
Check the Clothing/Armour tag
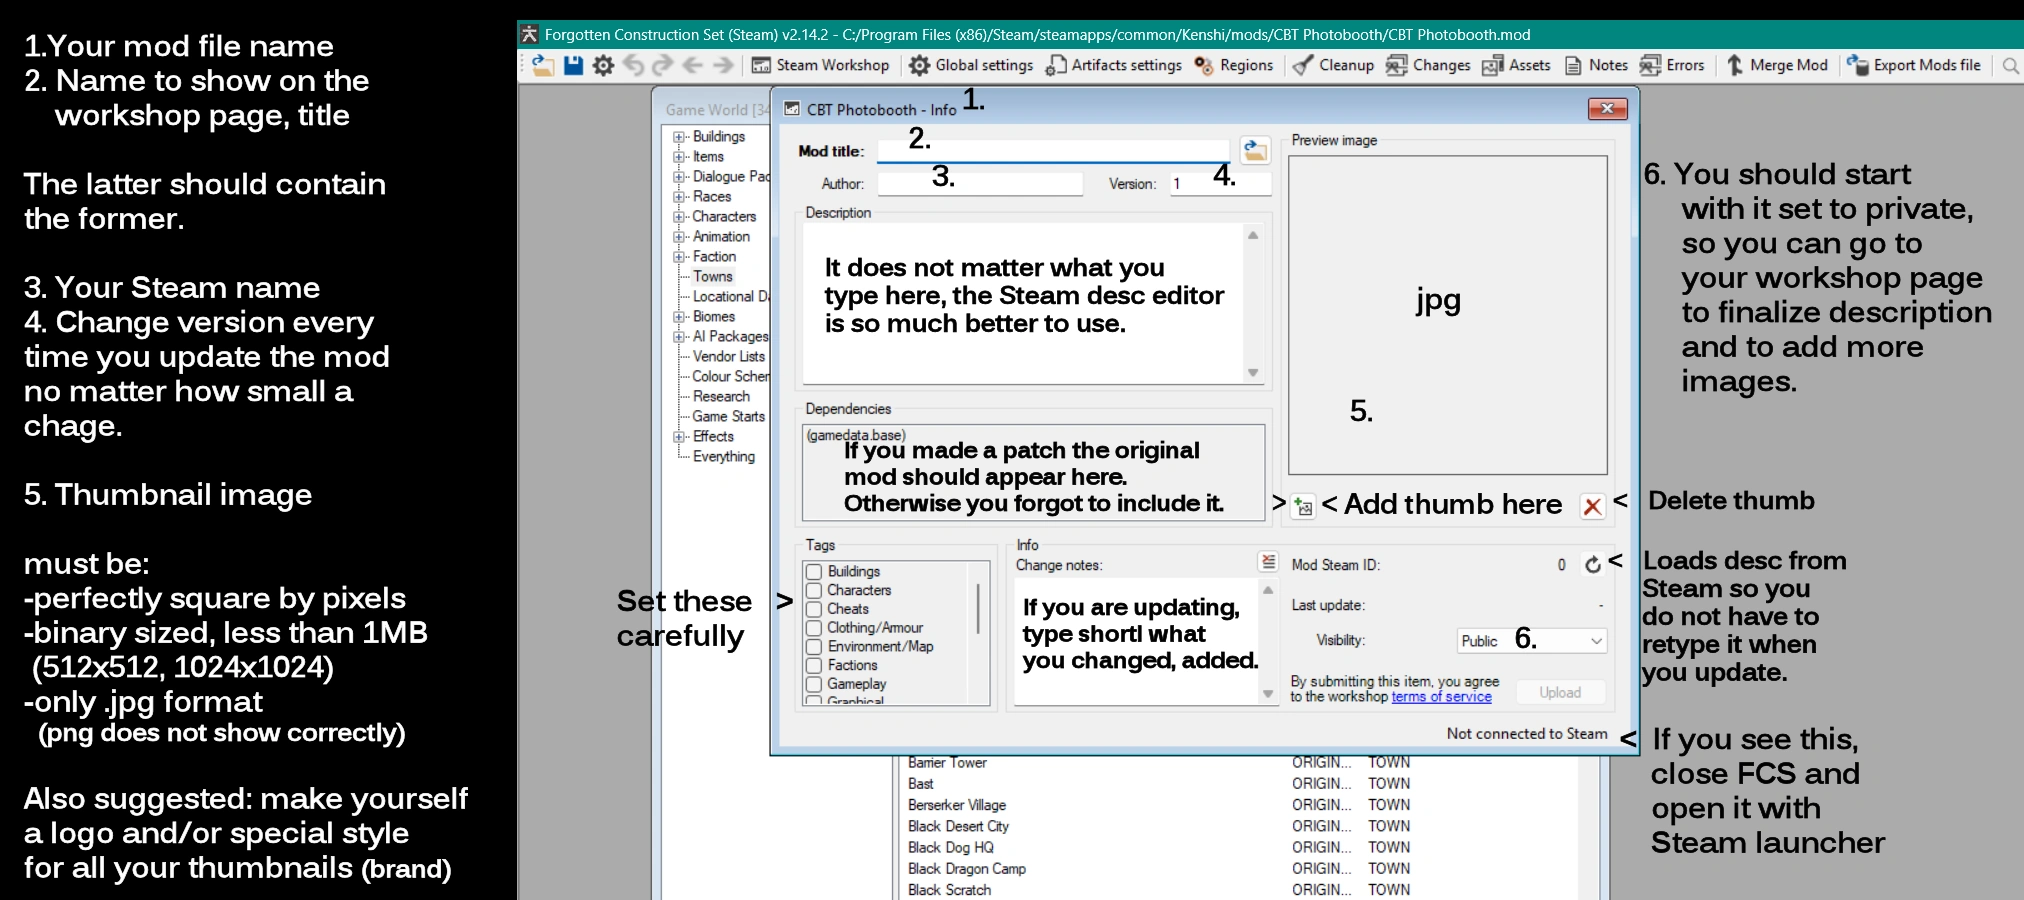[814, 628]
